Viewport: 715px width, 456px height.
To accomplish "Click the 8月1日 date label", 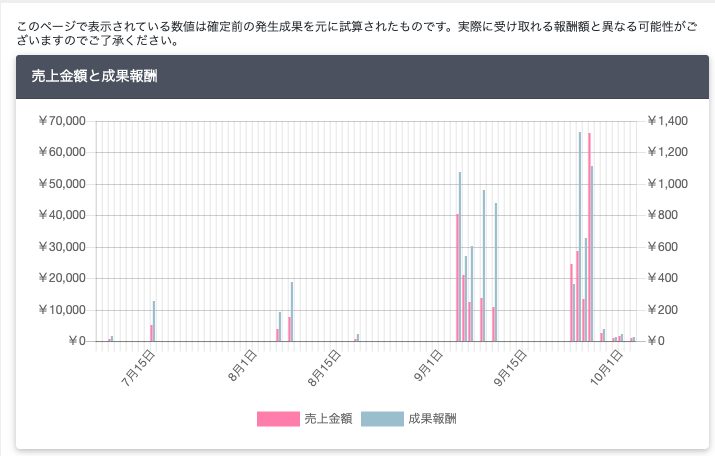I will (x=243, y=366).
